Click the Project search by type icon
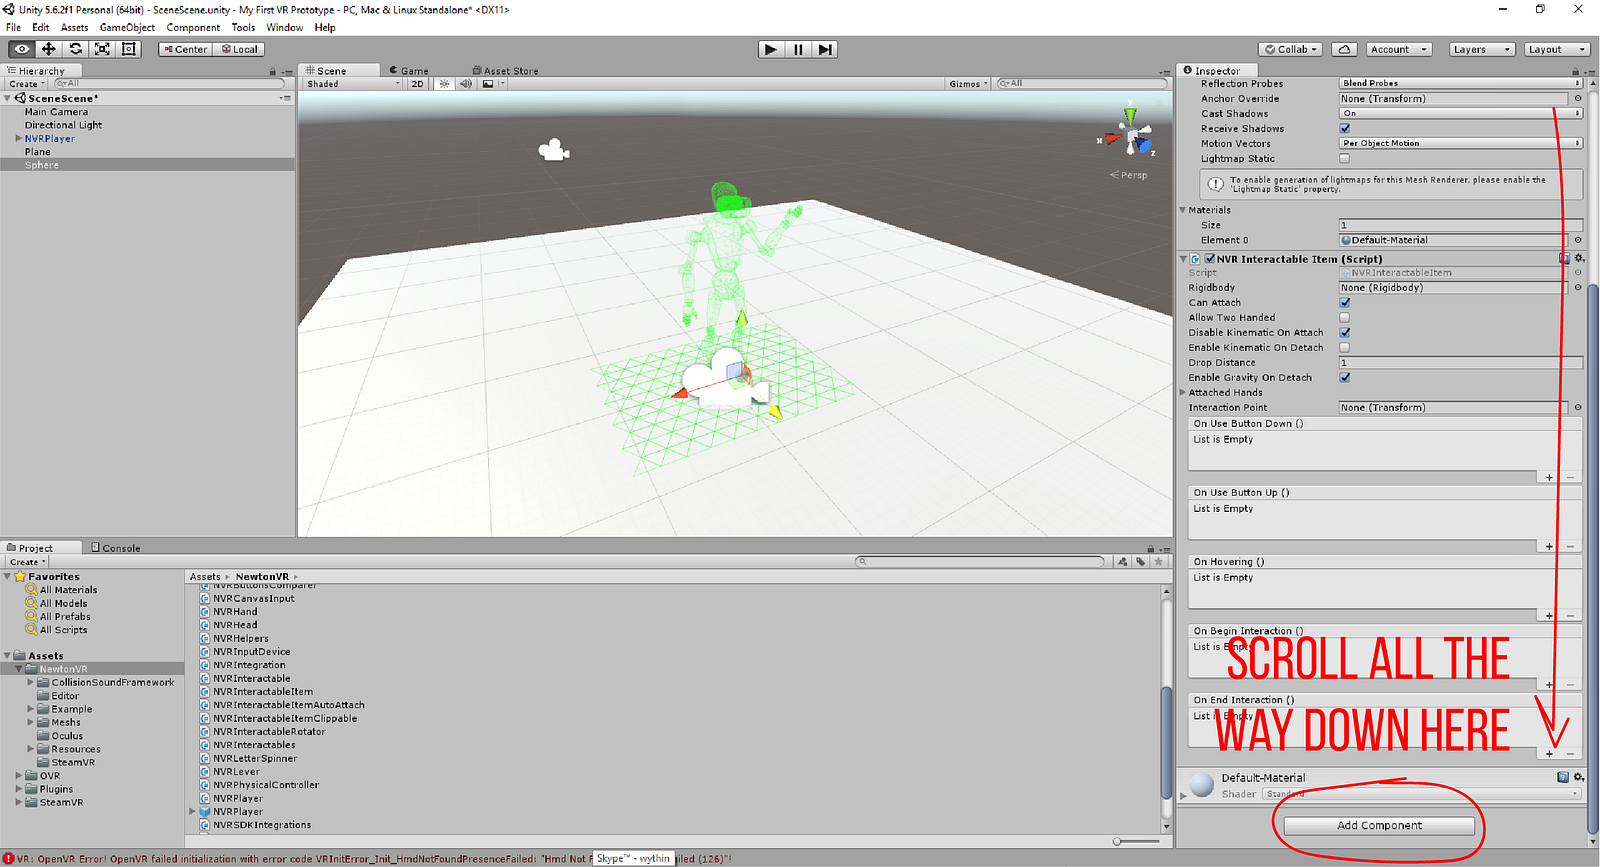 pos(1123,562)
